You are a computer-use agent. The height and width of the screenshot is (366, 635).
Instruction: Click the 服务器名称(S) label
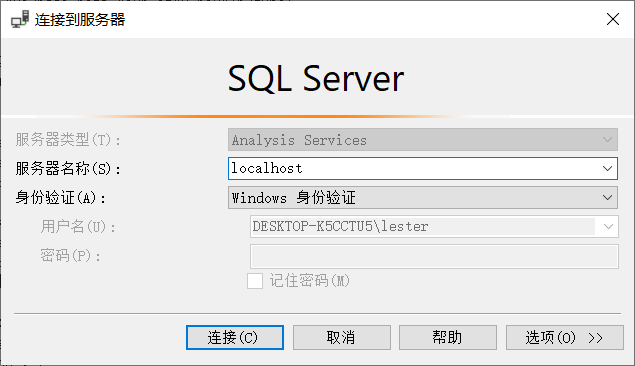click(68, 169)
